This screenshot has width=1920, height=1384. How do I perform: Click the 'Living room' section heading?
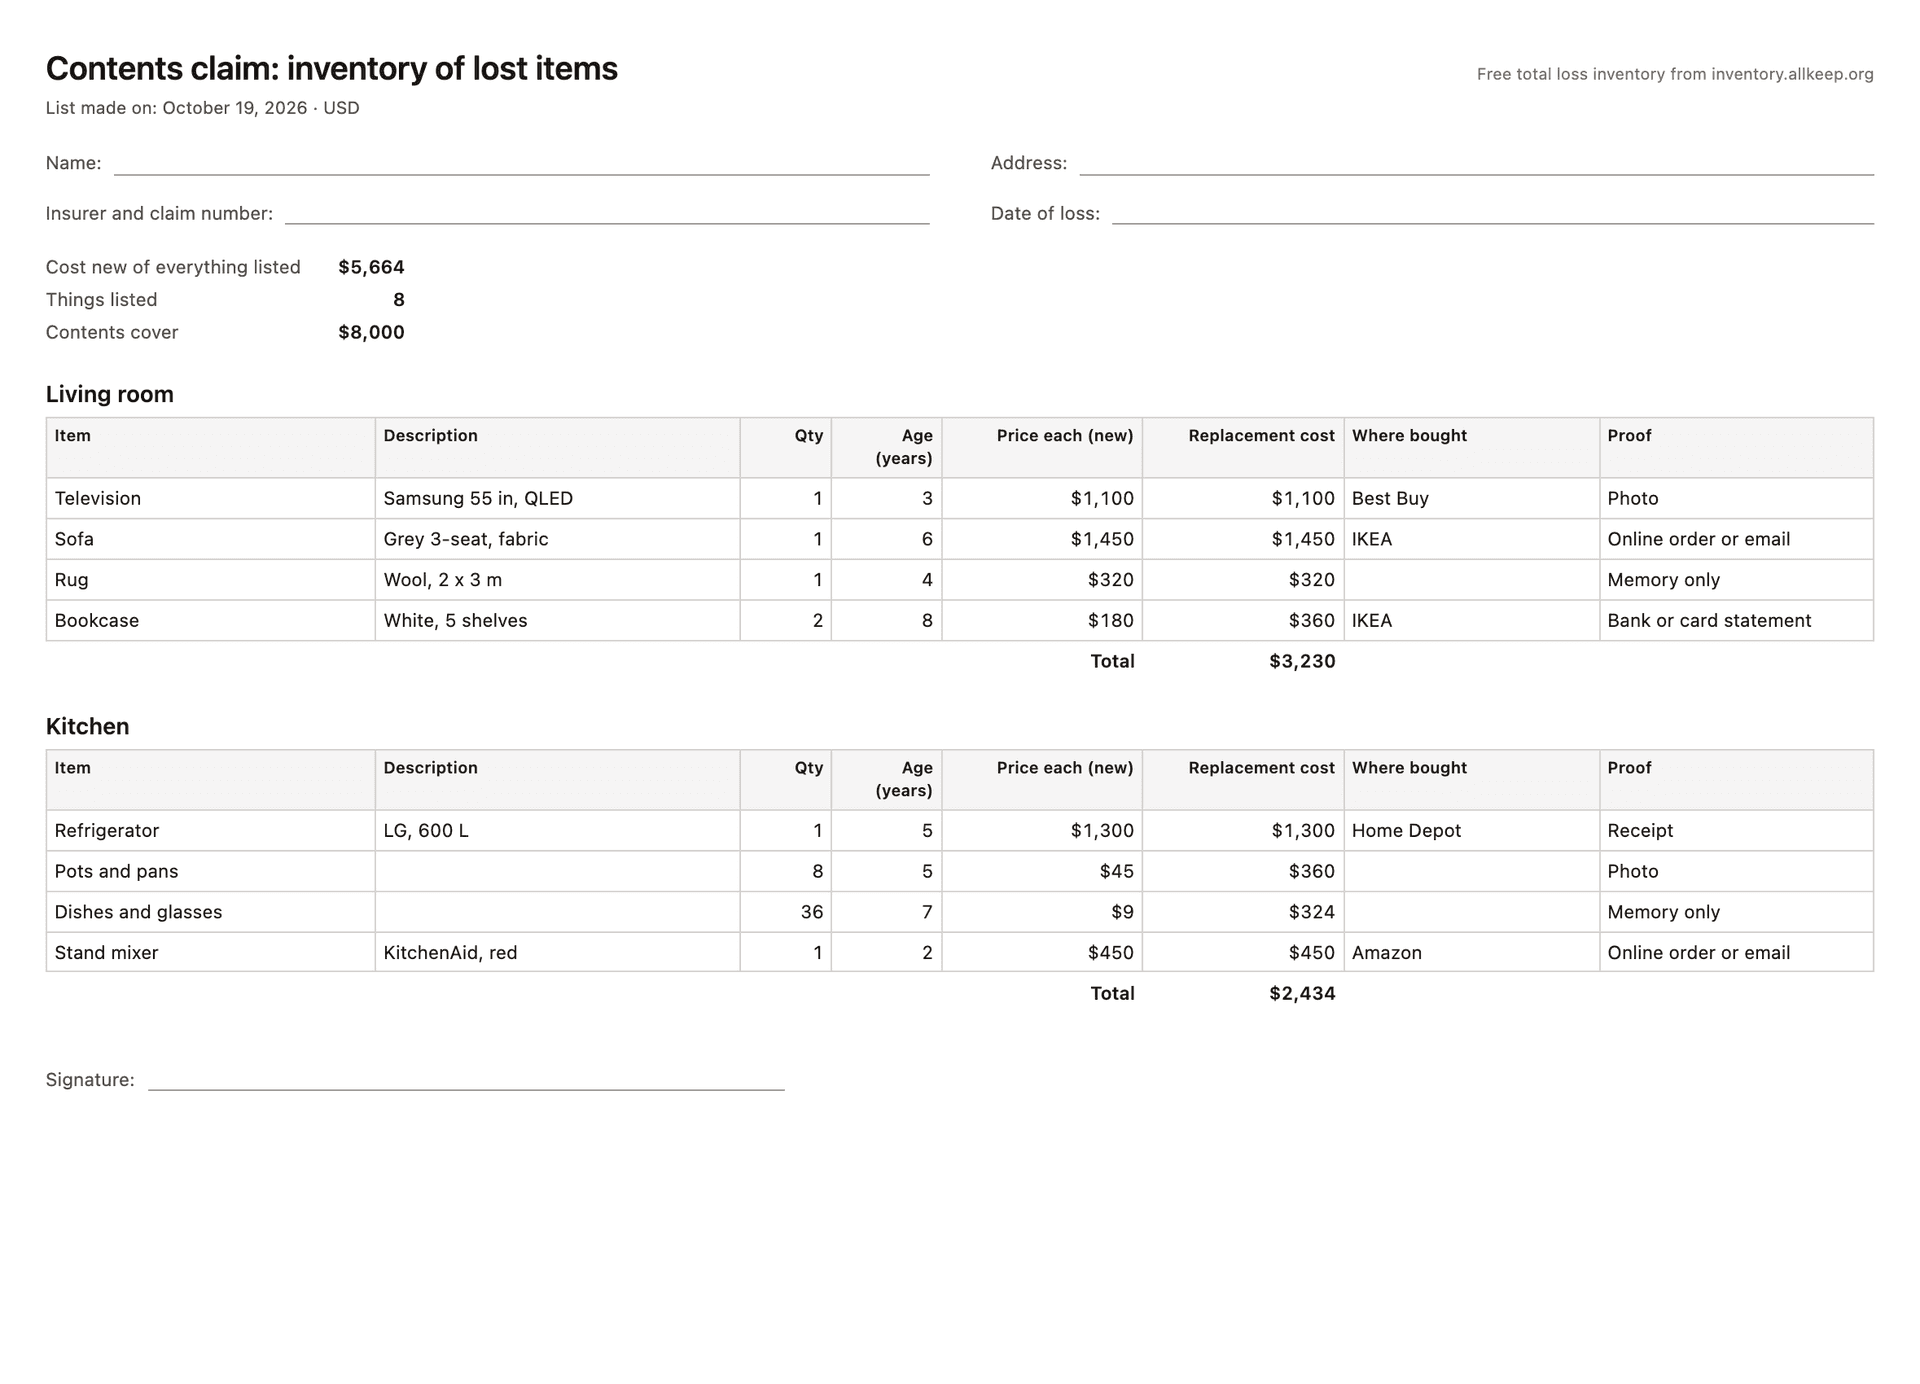point(110,394)
